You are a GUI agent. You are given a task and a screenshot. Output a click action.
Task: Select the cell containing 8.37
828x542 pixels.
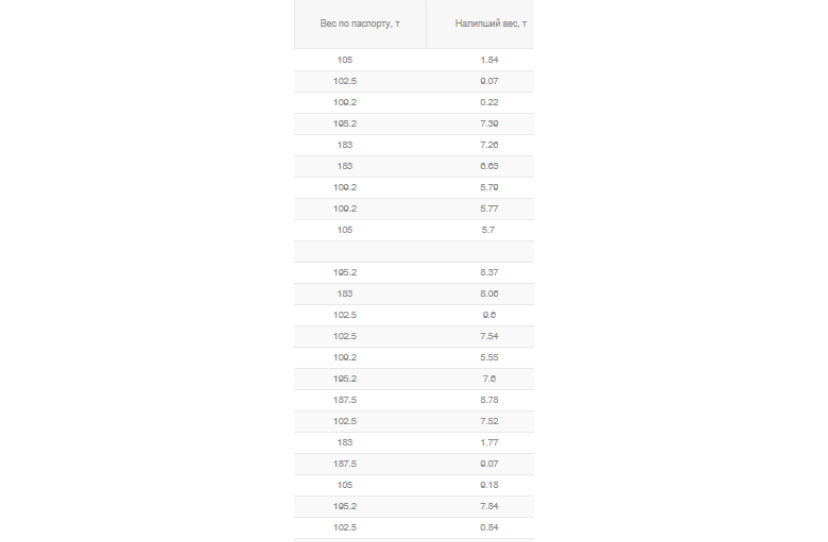coord(489,272)
